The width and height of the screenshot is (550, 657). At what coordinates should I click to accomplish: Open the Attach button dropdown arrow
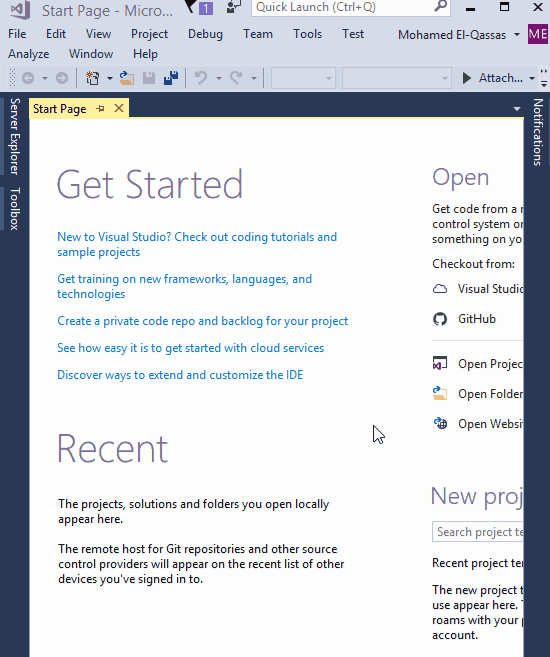coord(532,78)
